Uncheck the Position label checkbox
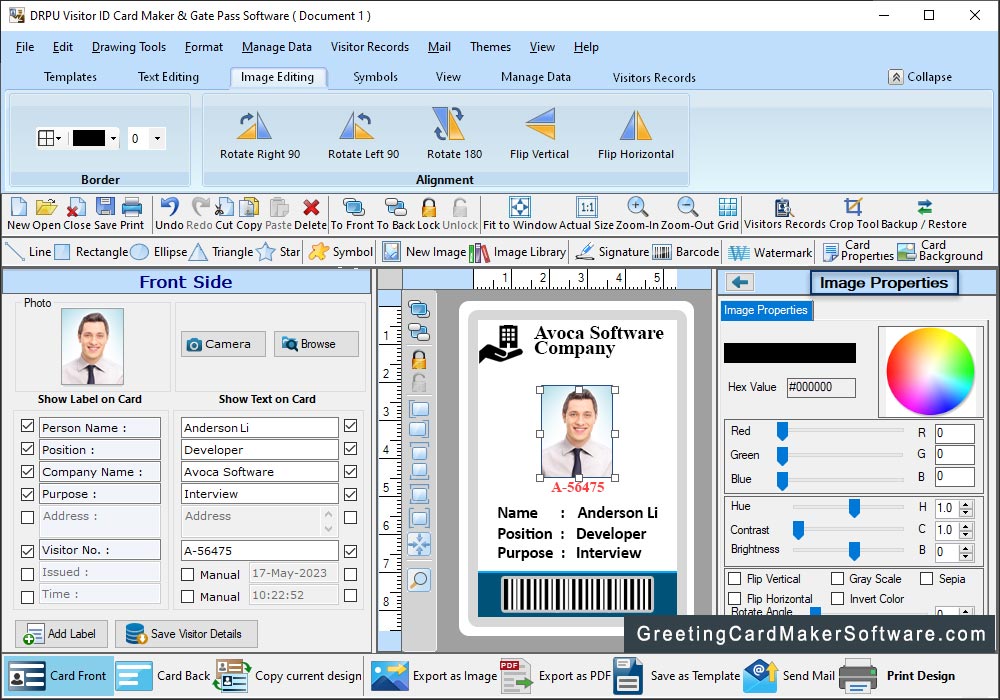The height and width of the screenshot is (700, 1000). [x=27, y=449]
